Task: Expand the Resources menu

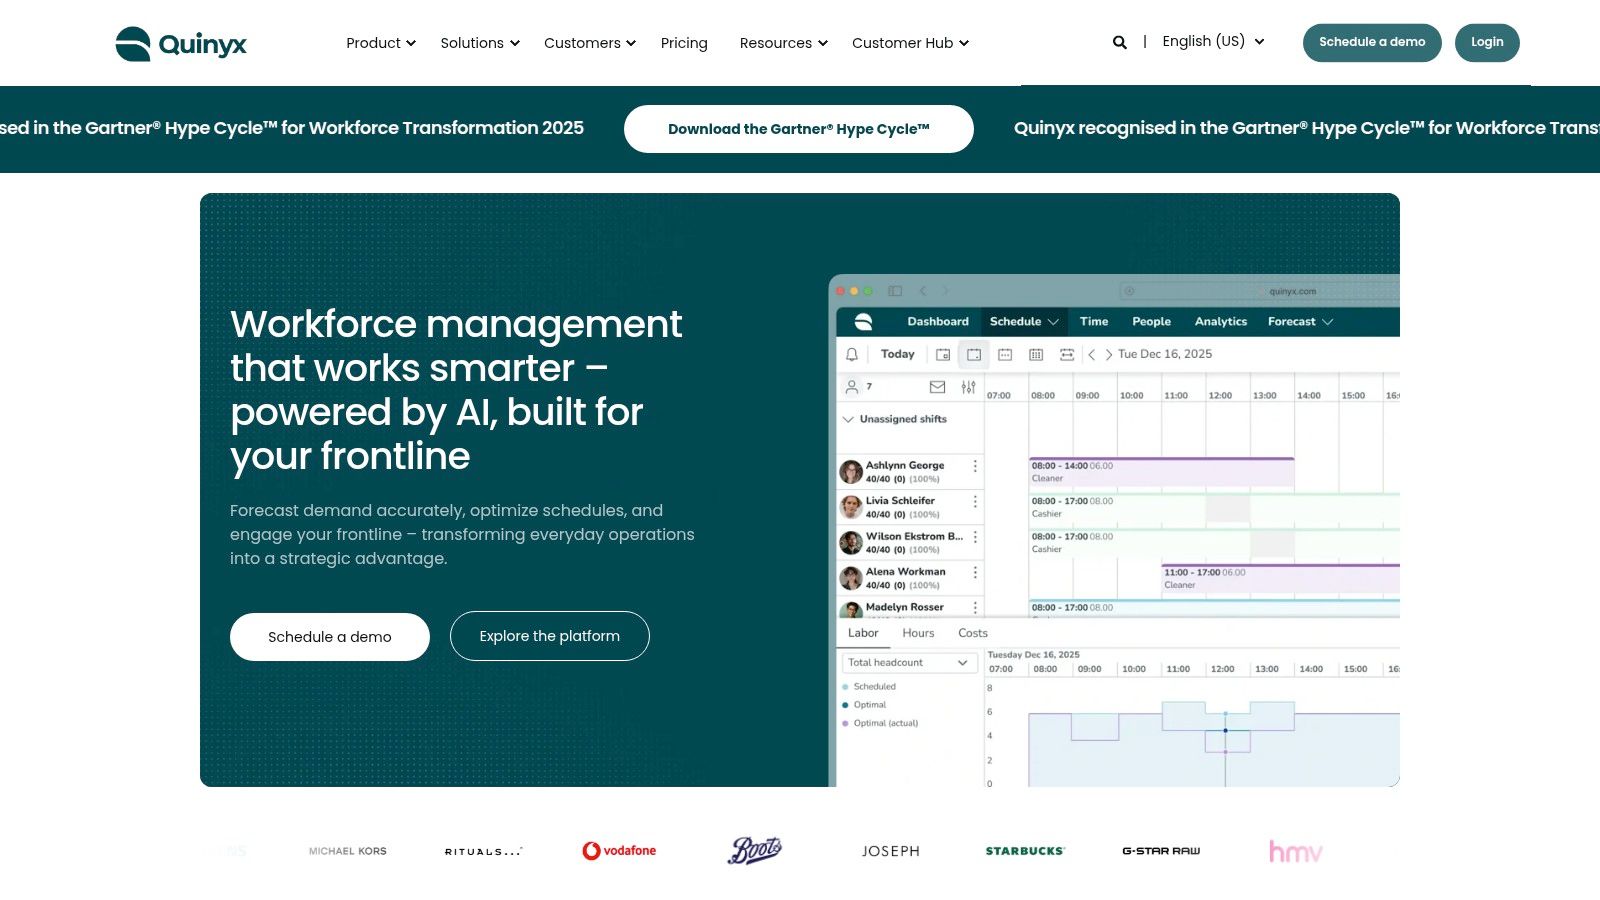Action: (783, 43)
